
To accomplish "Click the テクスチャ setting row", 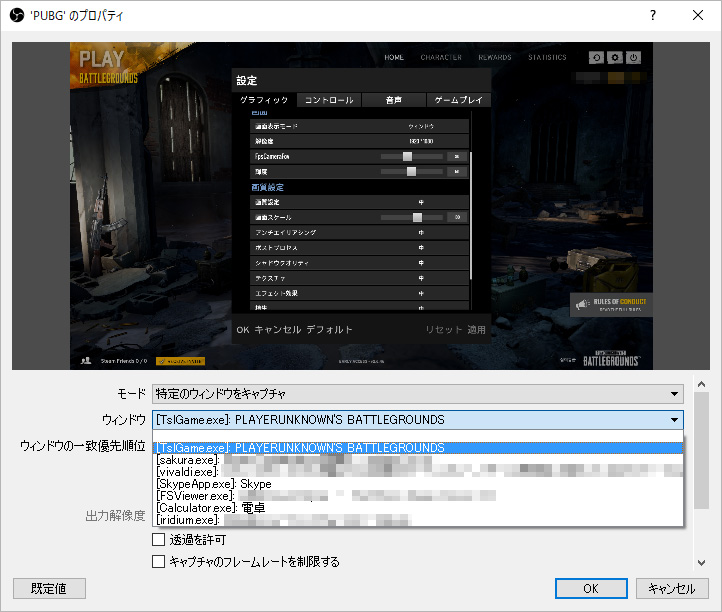I will [360, 278].
